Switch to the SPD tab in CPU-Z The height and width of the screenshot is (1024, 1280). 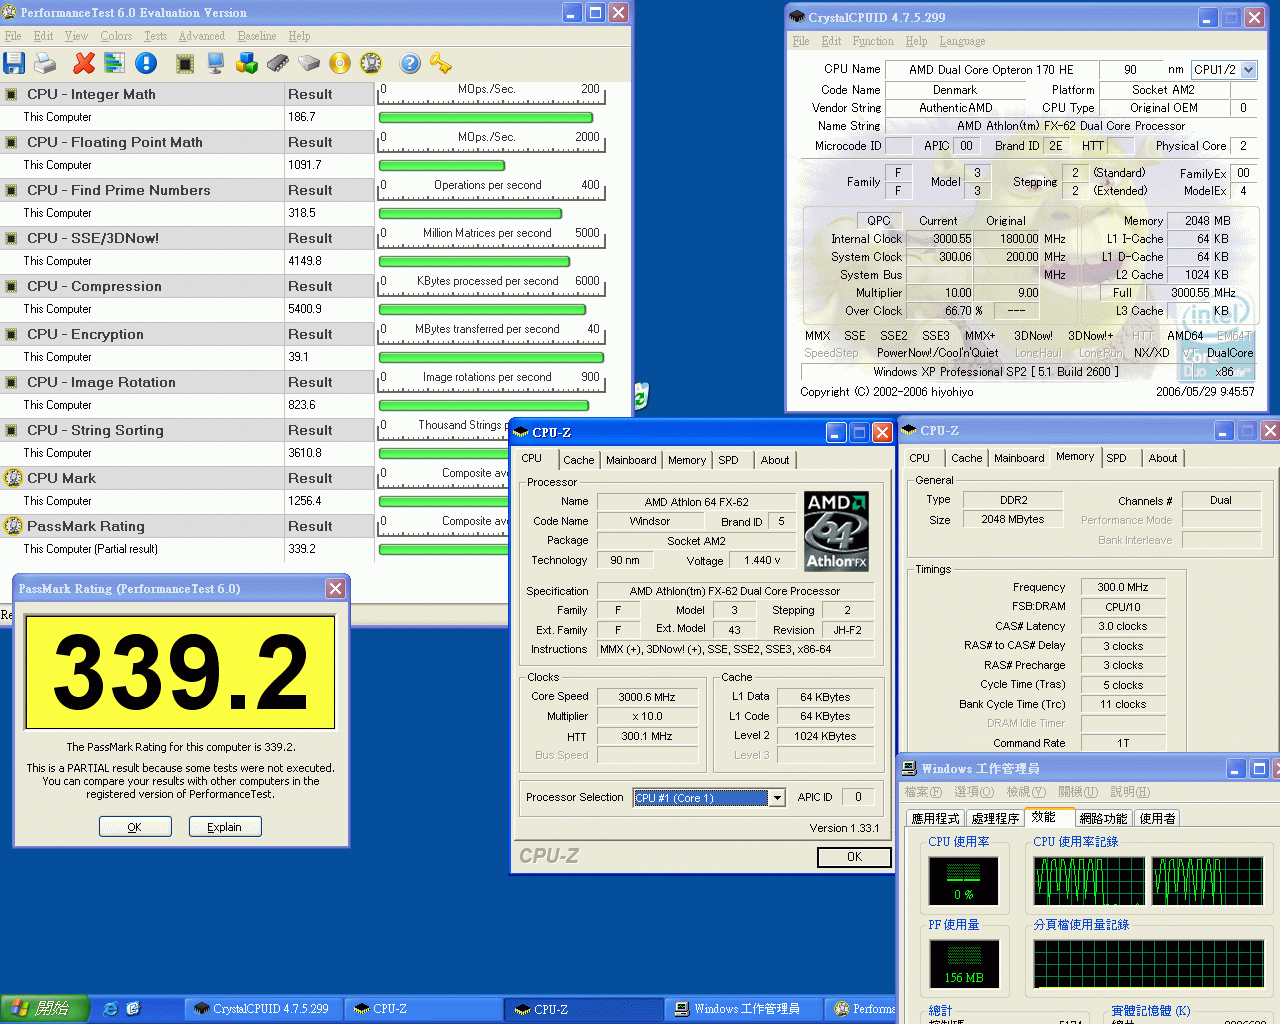tap(727, 460)
